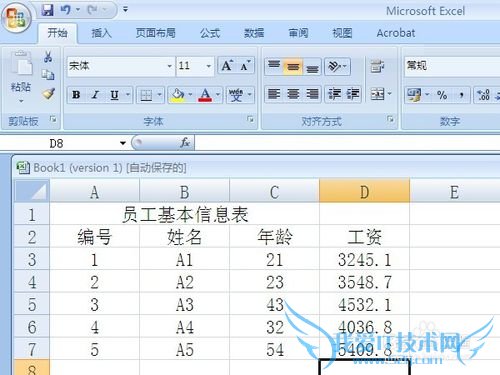Increase font size with the large A button

[227, 66]
